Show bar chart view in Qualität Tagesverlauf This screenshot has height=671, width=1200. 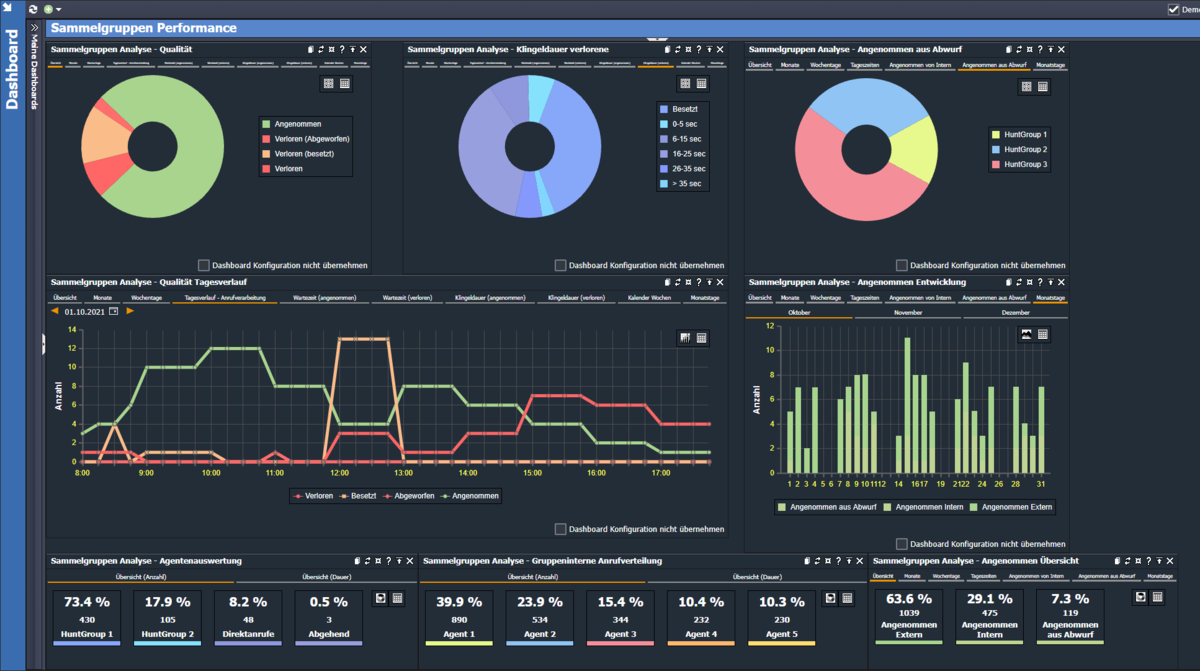[x=685, y=338]
